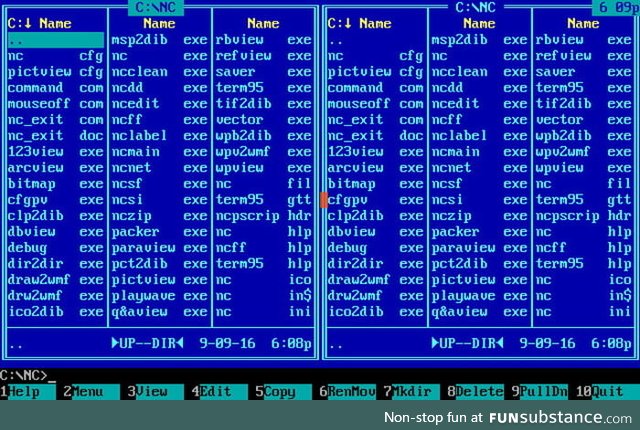The image size is (640, 430).
Task: Select 'command com' in the left panel
Action: 56,88
